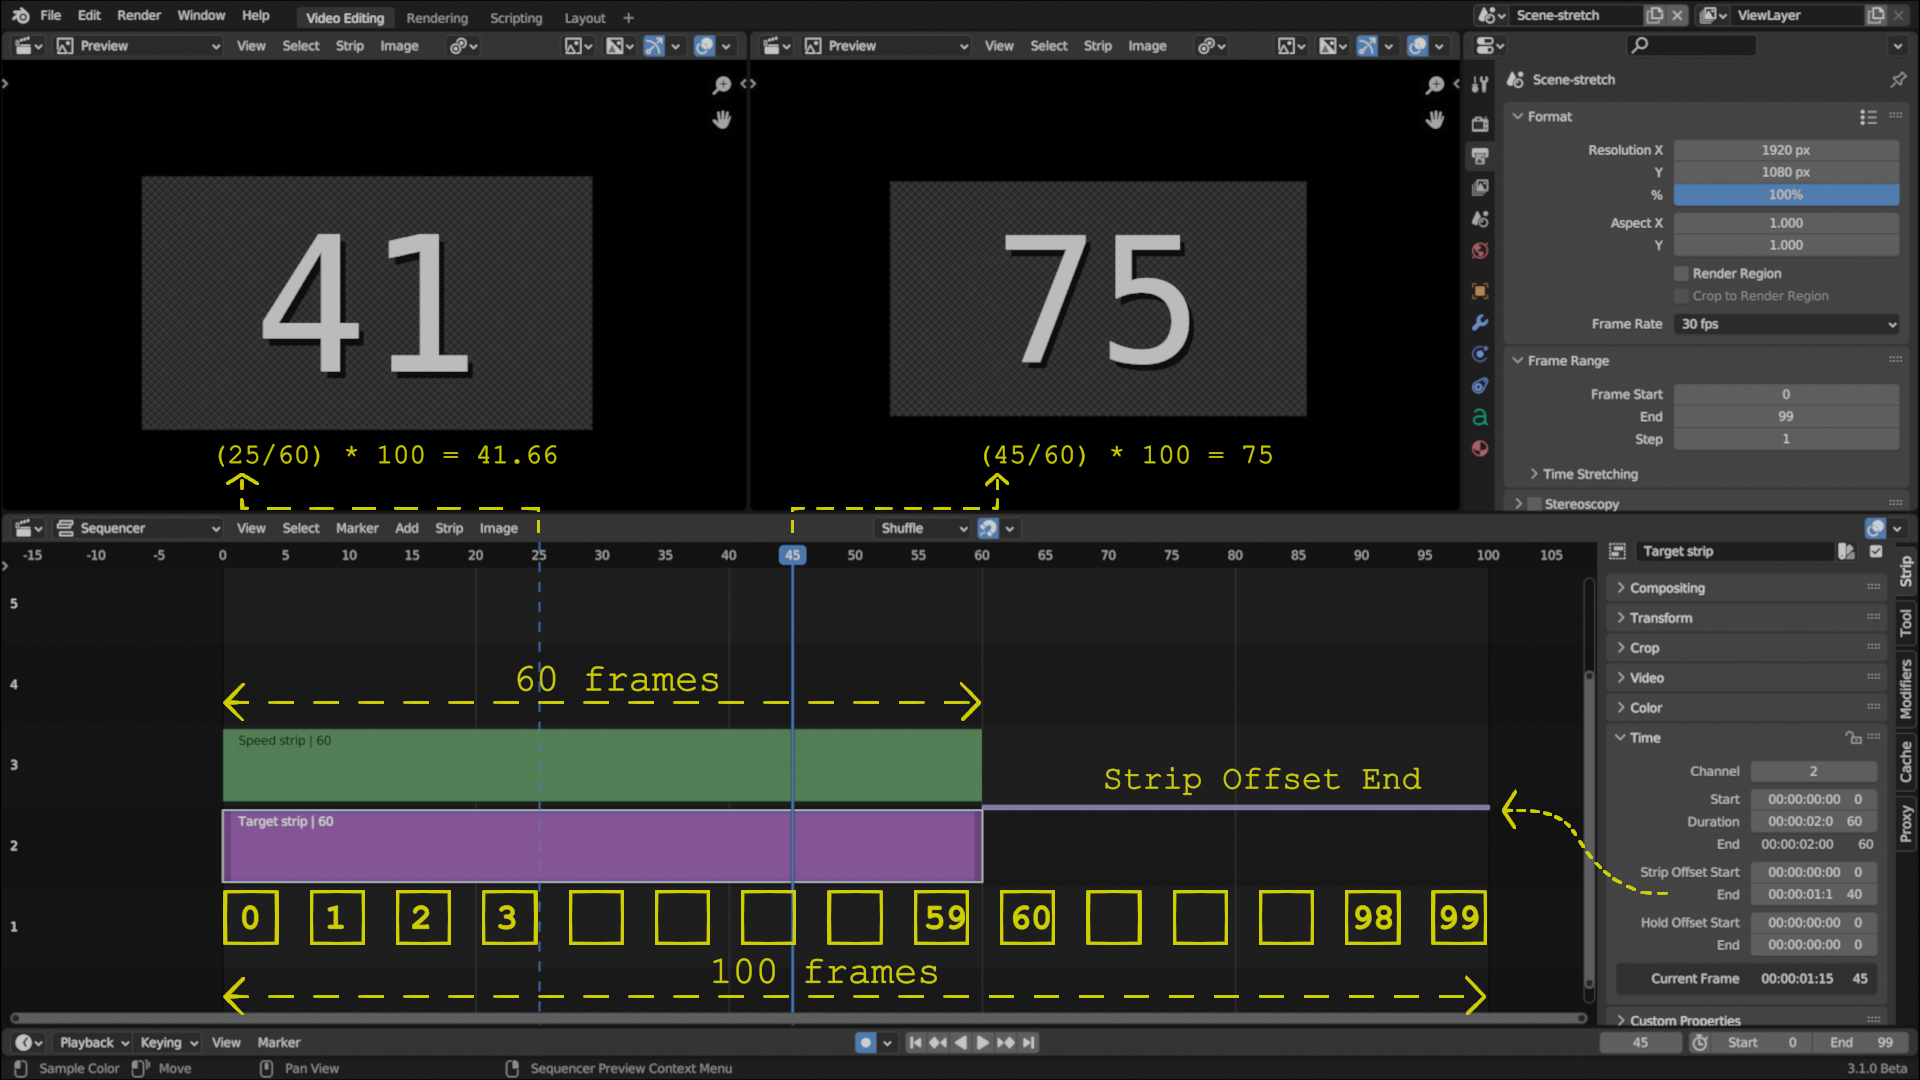Open the Proxy sidebar tab
1920x1080 pixels.
pyautogui.click(x=1906, y=823)
